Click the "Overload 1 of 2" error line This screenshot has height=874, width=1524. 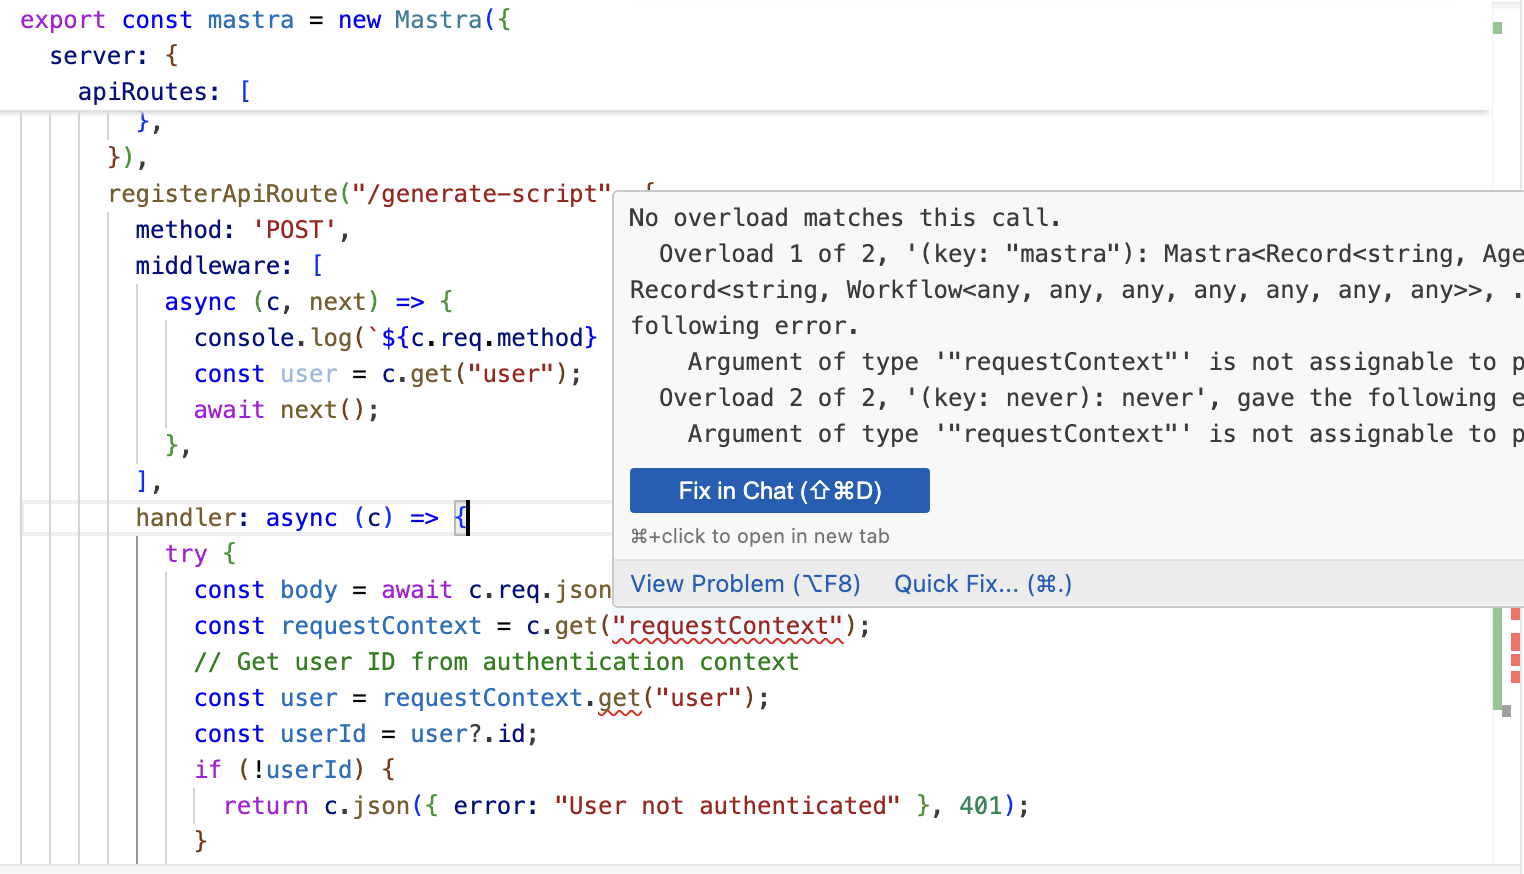point(1090,254)
